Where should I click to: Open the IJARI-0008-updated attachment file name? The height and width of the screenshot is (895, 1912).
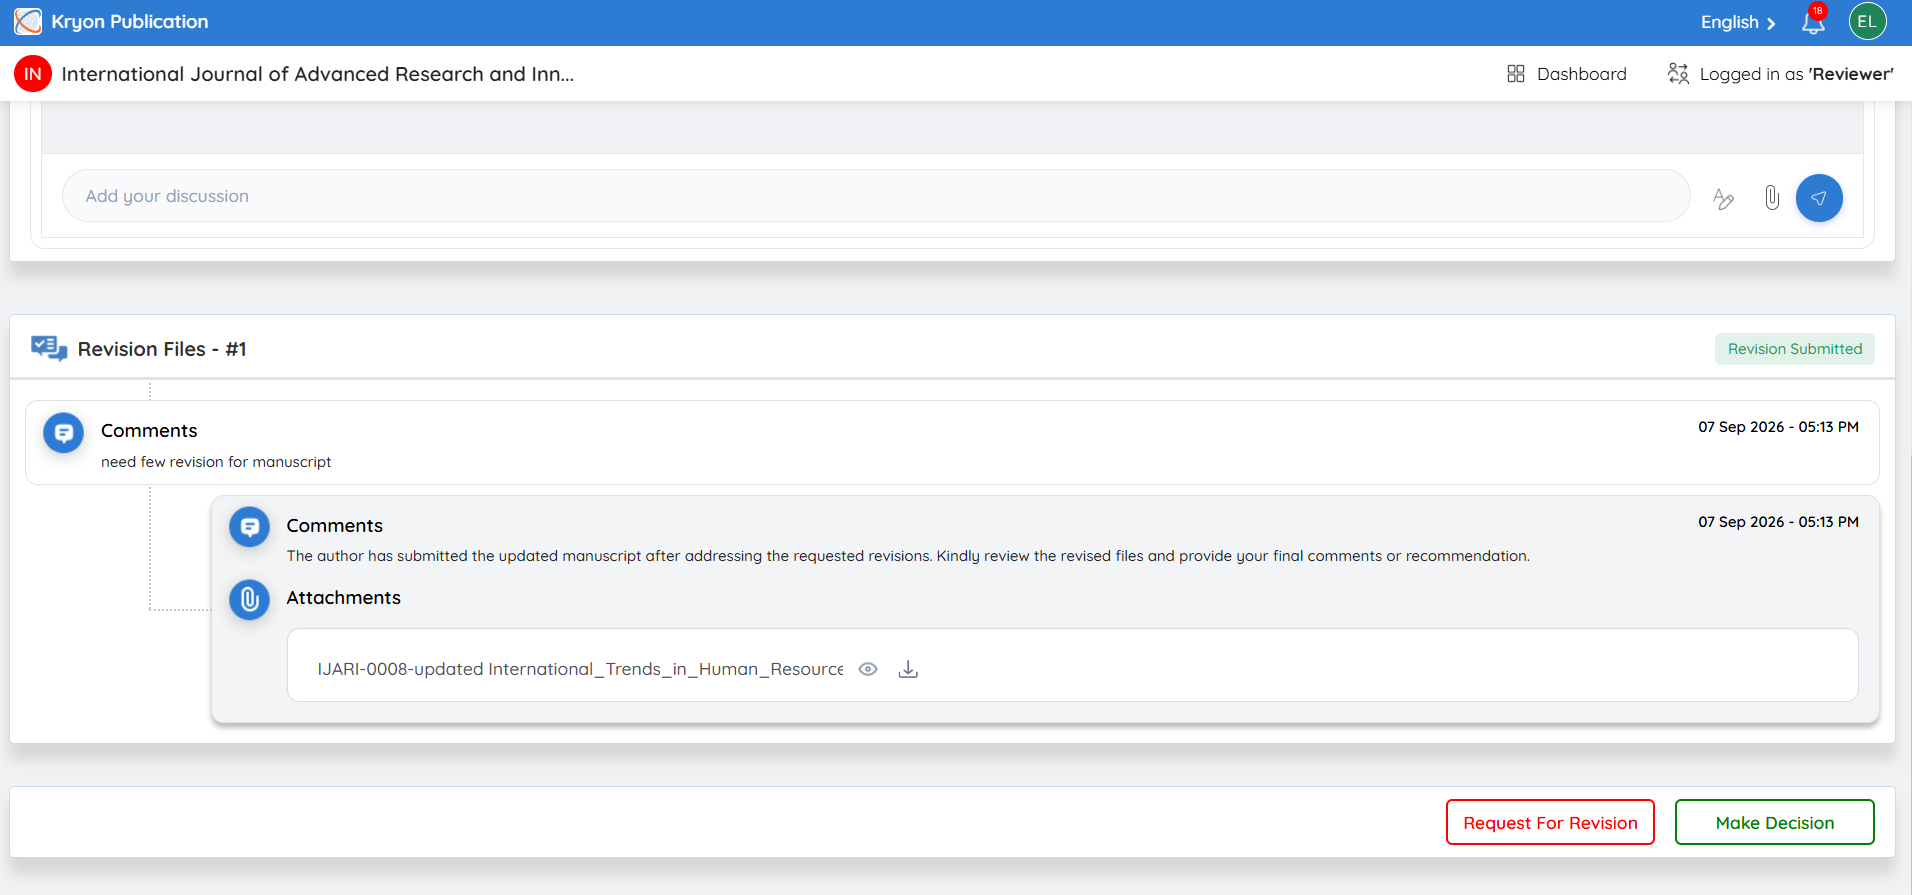[580, 669]
